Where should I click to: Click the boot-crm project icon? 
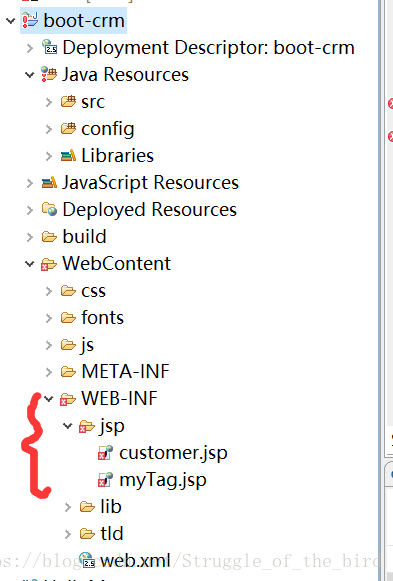point(30,20)
